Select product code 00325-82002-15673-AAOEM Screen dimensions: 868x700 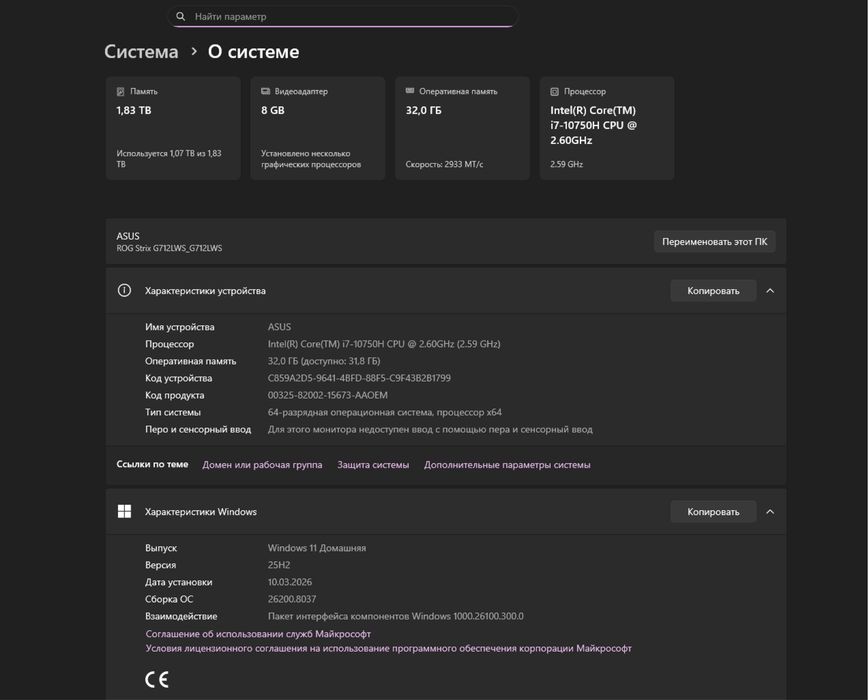(x=328, y=395)
